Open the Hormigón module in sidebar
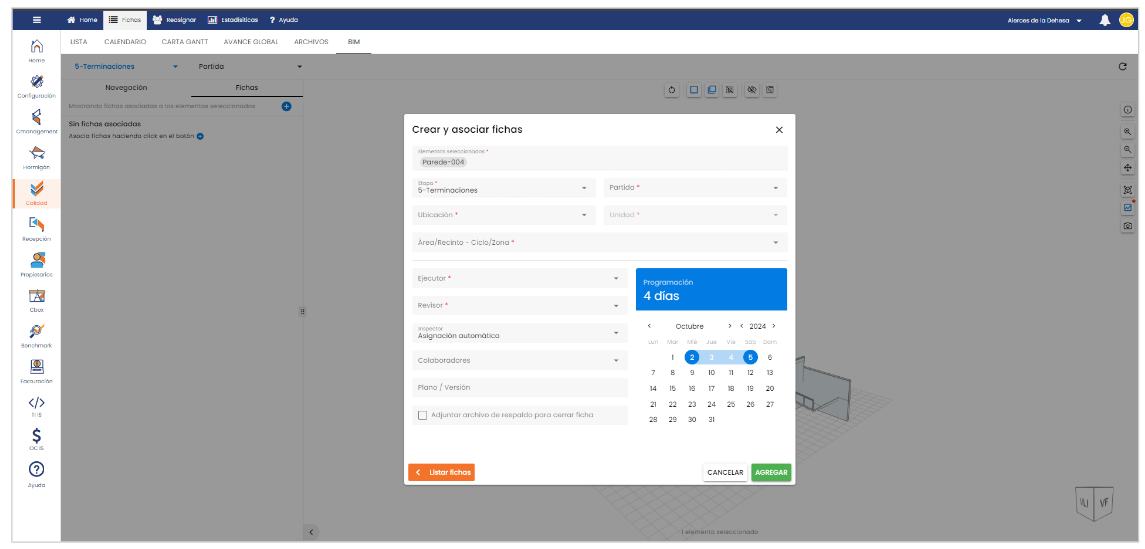The height and width of the screenshot is (549, 1145). pos(36,156)
